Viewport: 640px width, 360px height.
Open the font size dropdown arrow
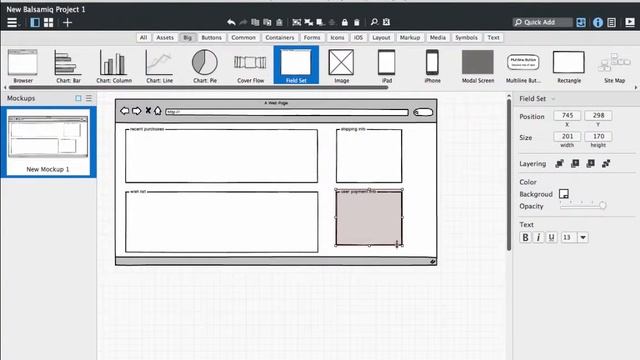tap(583, 238)
